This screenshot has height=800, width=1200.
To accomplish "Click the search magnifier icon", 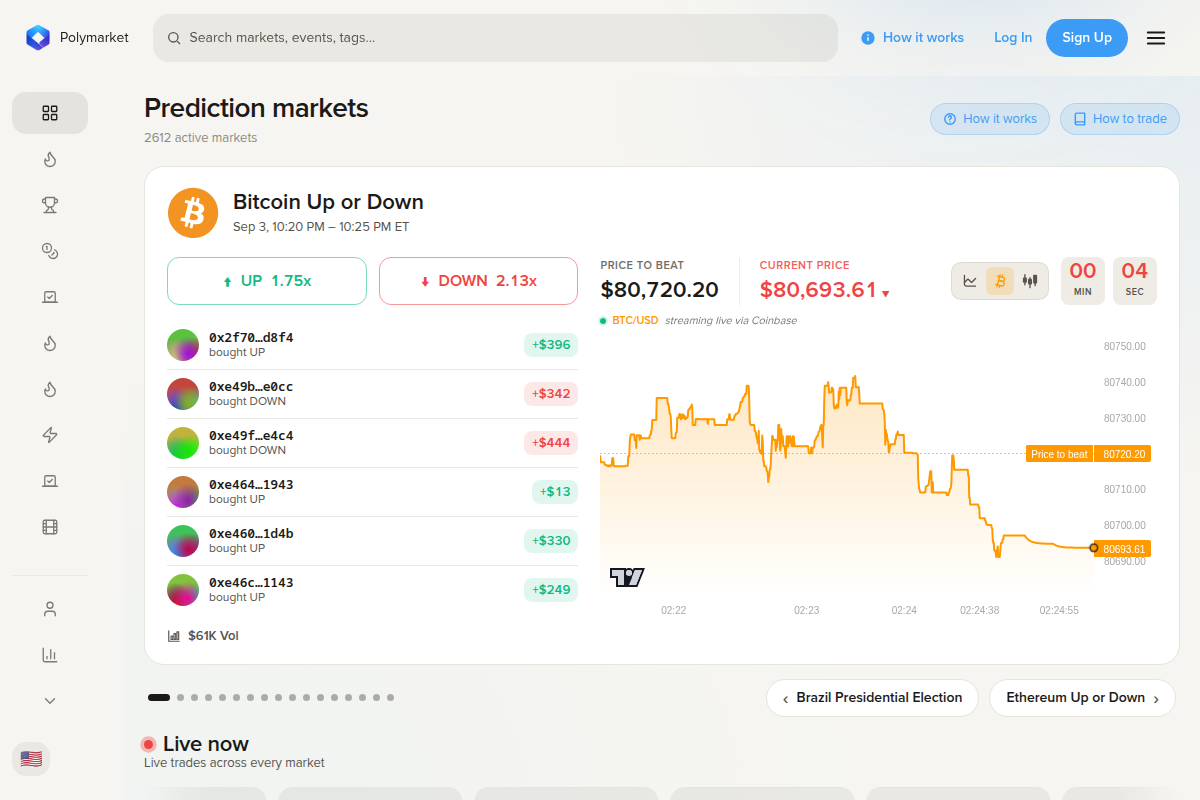I will click(174, 38).
